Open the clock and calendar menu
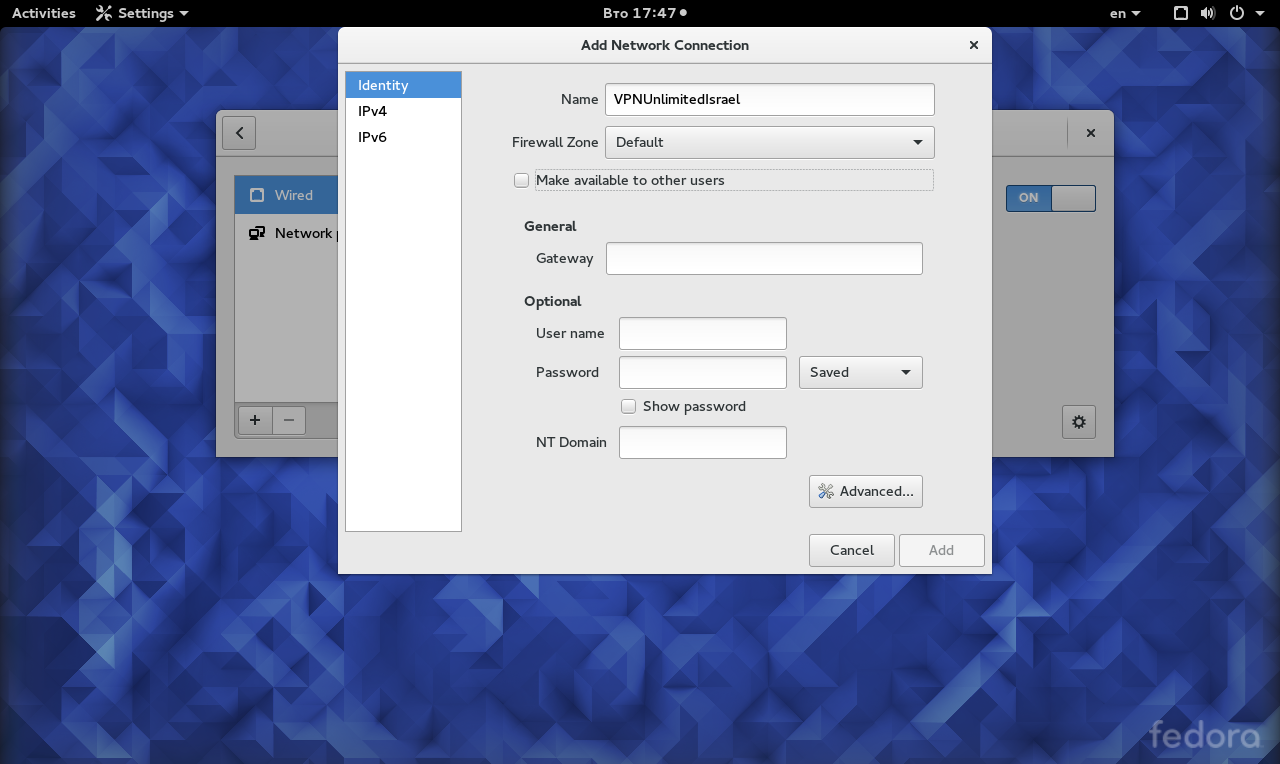Viewport: 1280px width, 764px height. (645, 13)
